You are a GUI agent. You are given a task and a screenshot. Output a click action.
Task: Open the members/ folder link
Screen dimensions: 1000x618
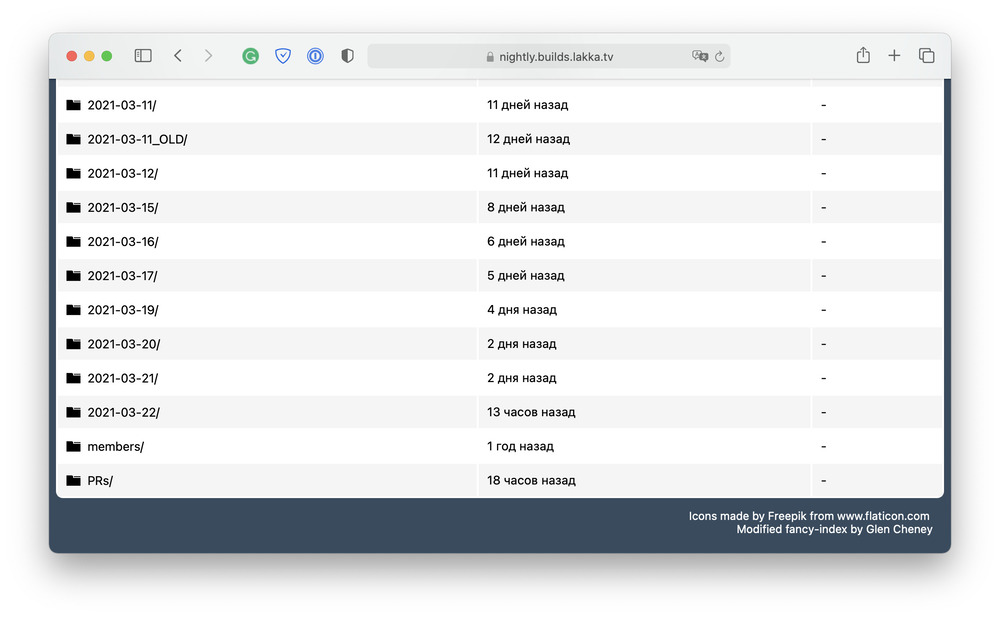(x=115, y=446)
